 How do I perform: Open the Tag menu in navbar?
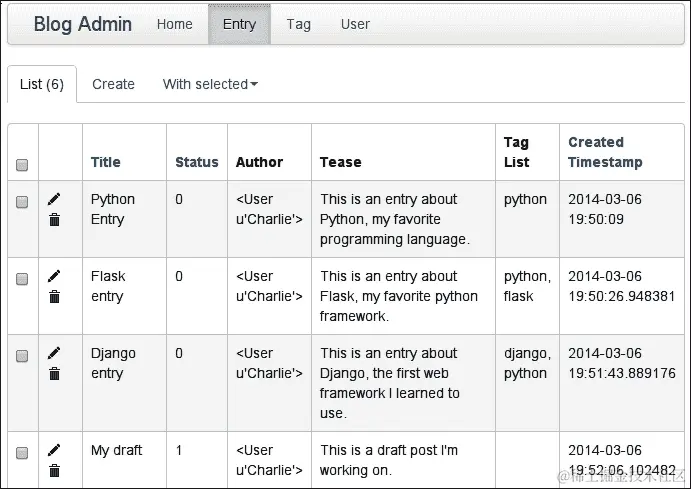[298, 24]
